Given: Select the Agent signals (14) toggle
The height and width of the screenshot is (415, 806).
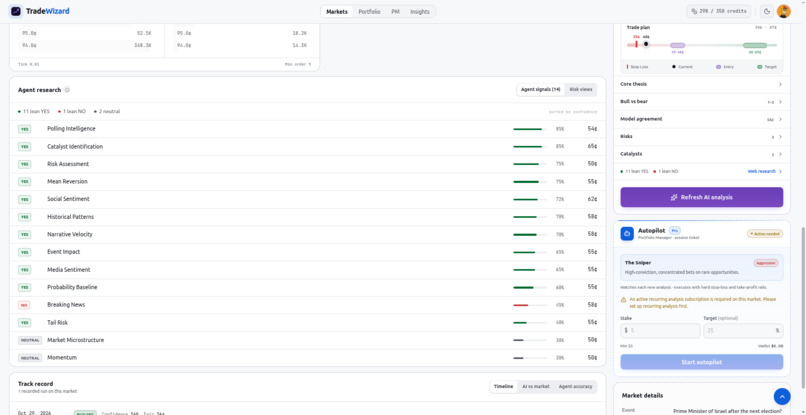Looking at the screenshot, I should click(x=540, y=89).
